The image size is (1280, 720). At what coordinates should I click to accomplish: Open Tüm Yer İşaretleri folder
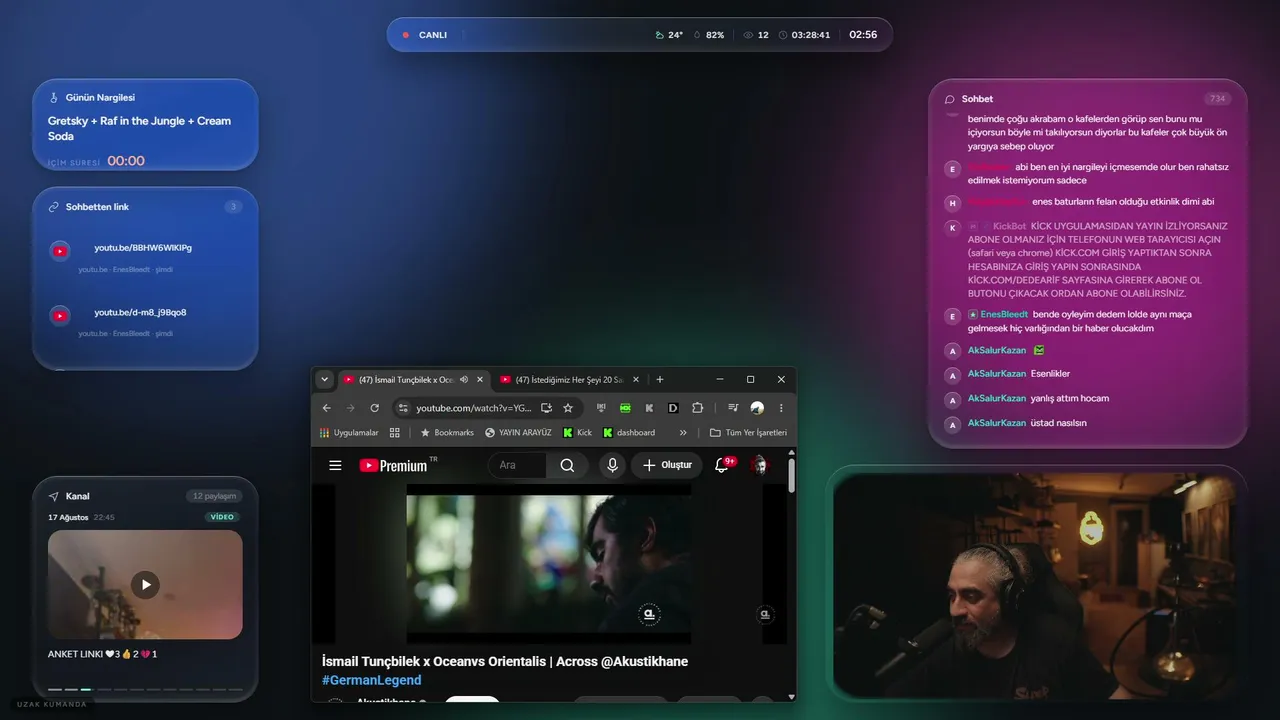pos(748,433)
